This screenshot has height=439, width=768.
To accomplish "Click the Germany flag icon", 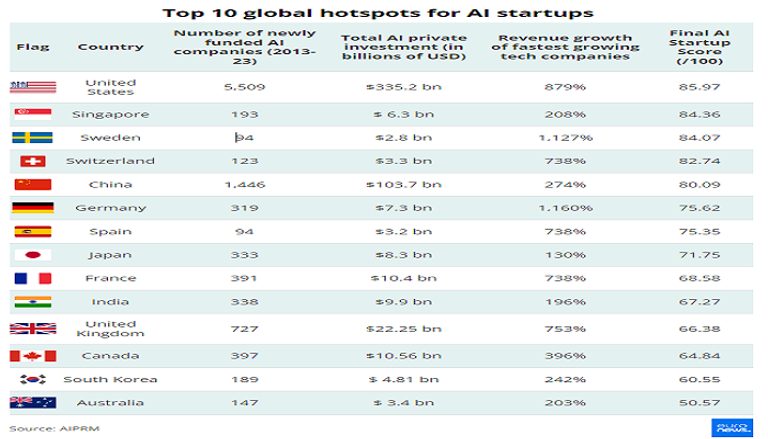I will coord(26,208).
